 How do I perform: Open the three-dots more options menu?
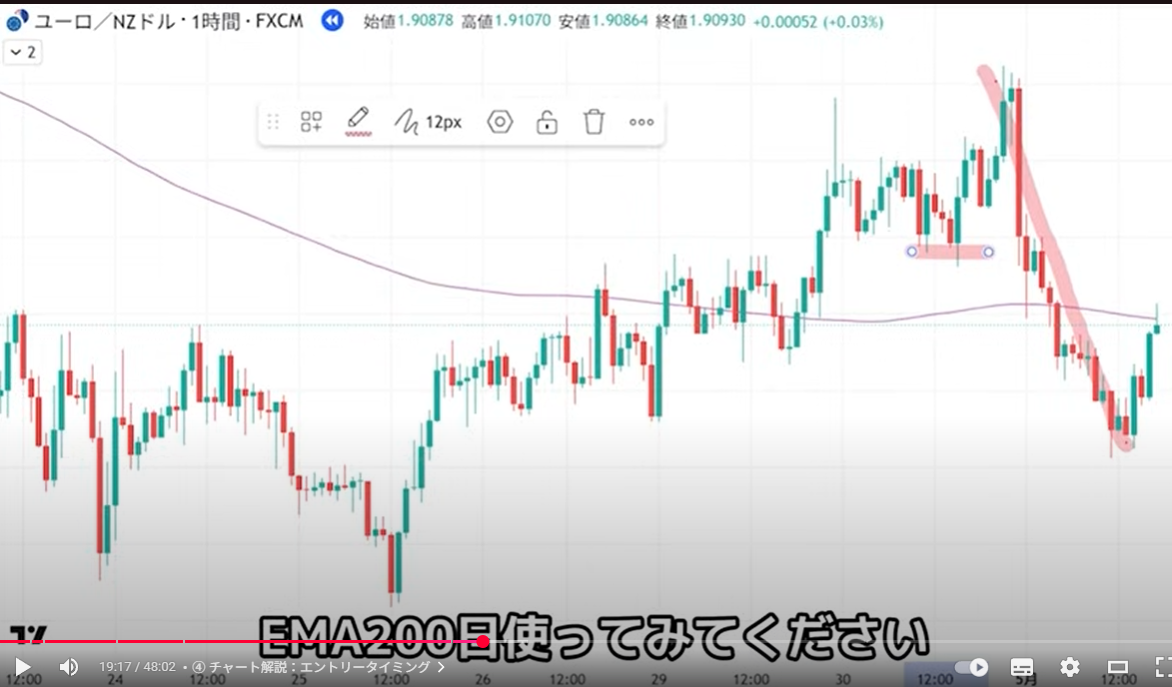tap(641, 122)
